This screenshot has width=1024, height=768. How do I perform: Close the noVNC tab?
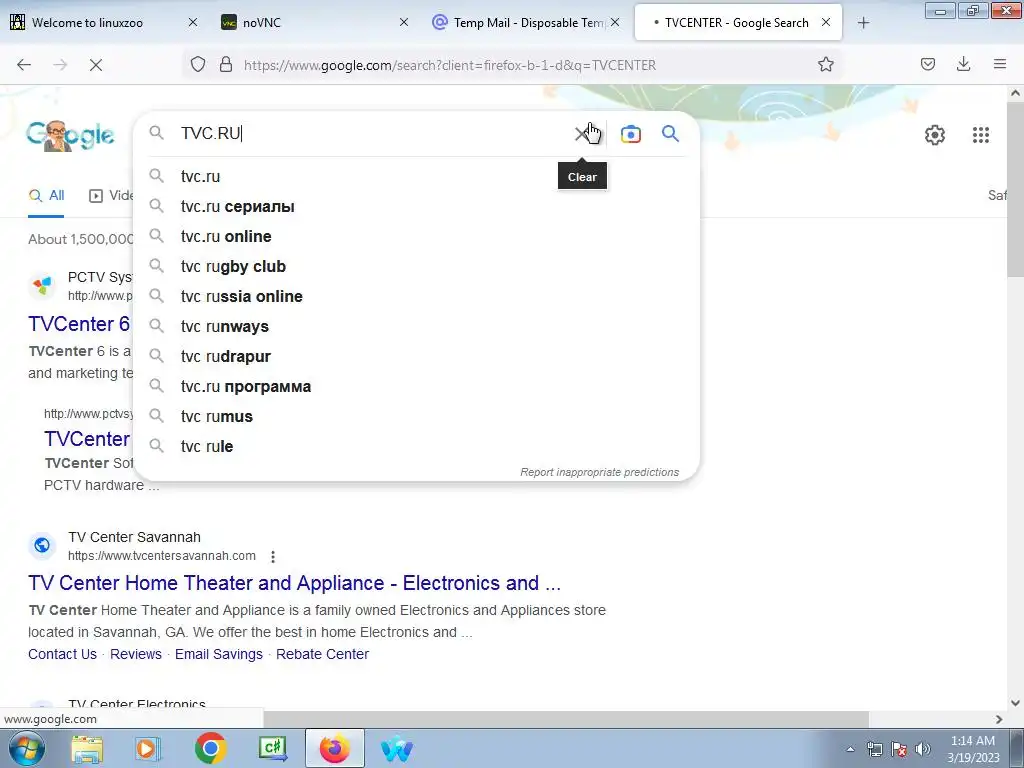click(x=404, y=22)
